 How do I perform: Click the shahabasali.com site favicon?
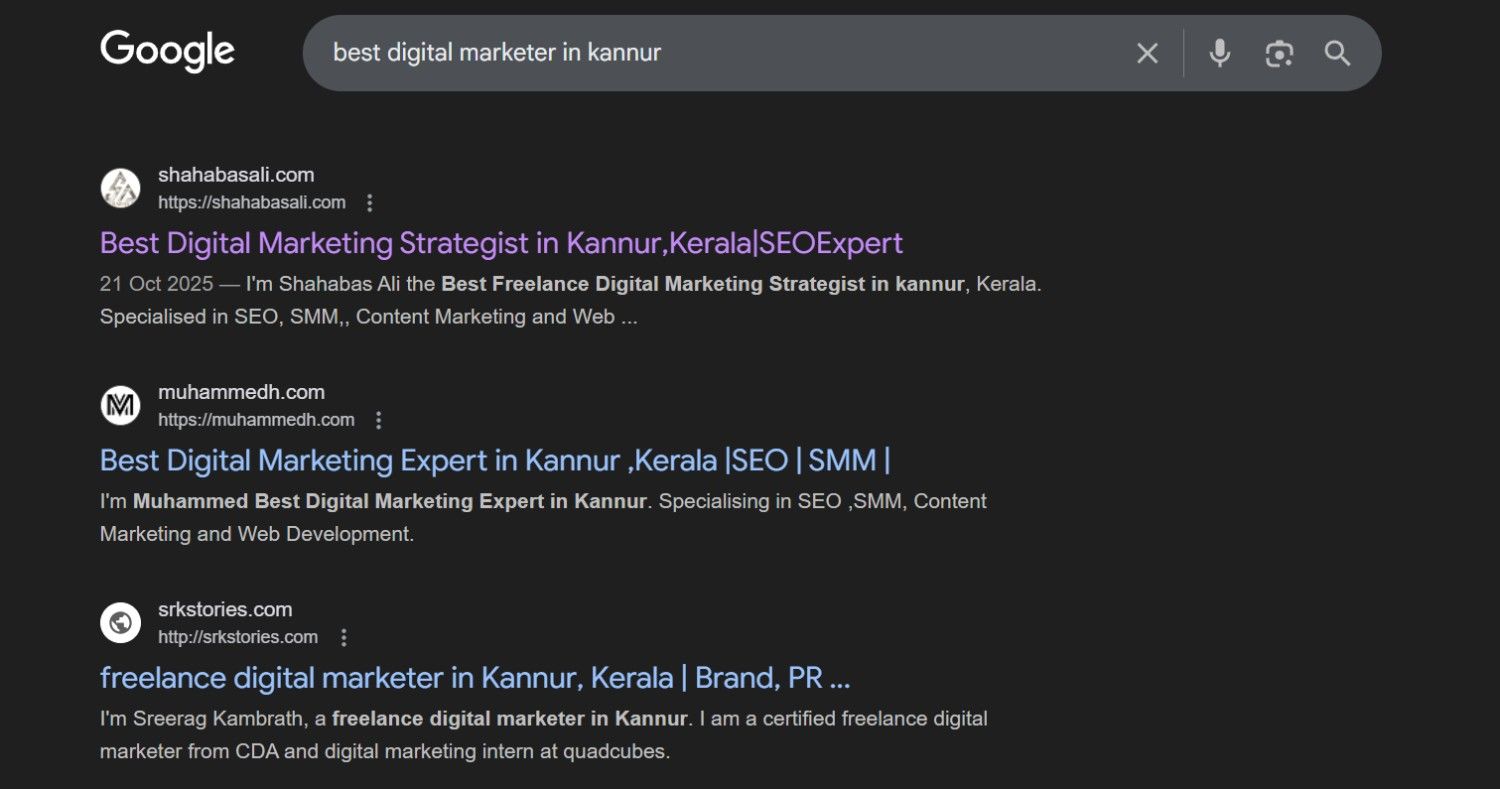pyautogui.click(x=120, y=188)
